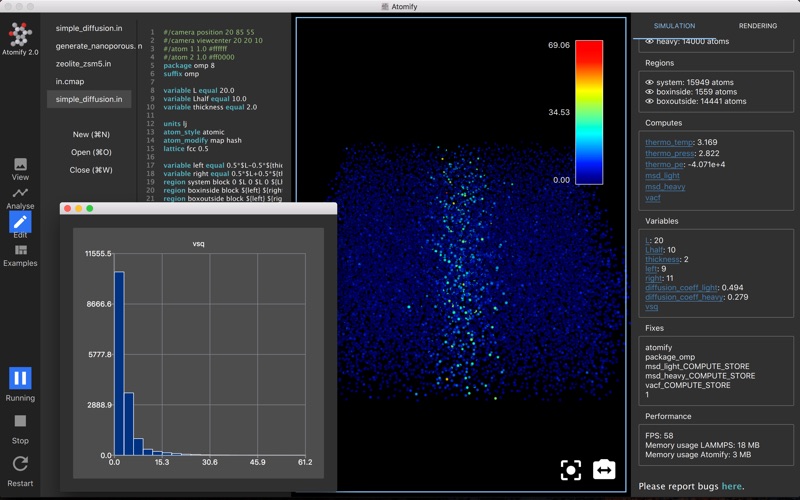The image size is (800, 500).
Task: Click the Atomify 2.0 logo
Action: point(20,35)
